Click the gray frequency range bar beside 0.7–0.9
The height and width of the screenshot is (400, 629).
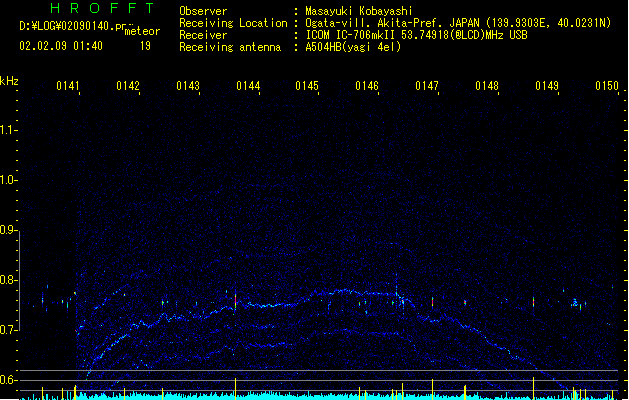tap(19, 280)
